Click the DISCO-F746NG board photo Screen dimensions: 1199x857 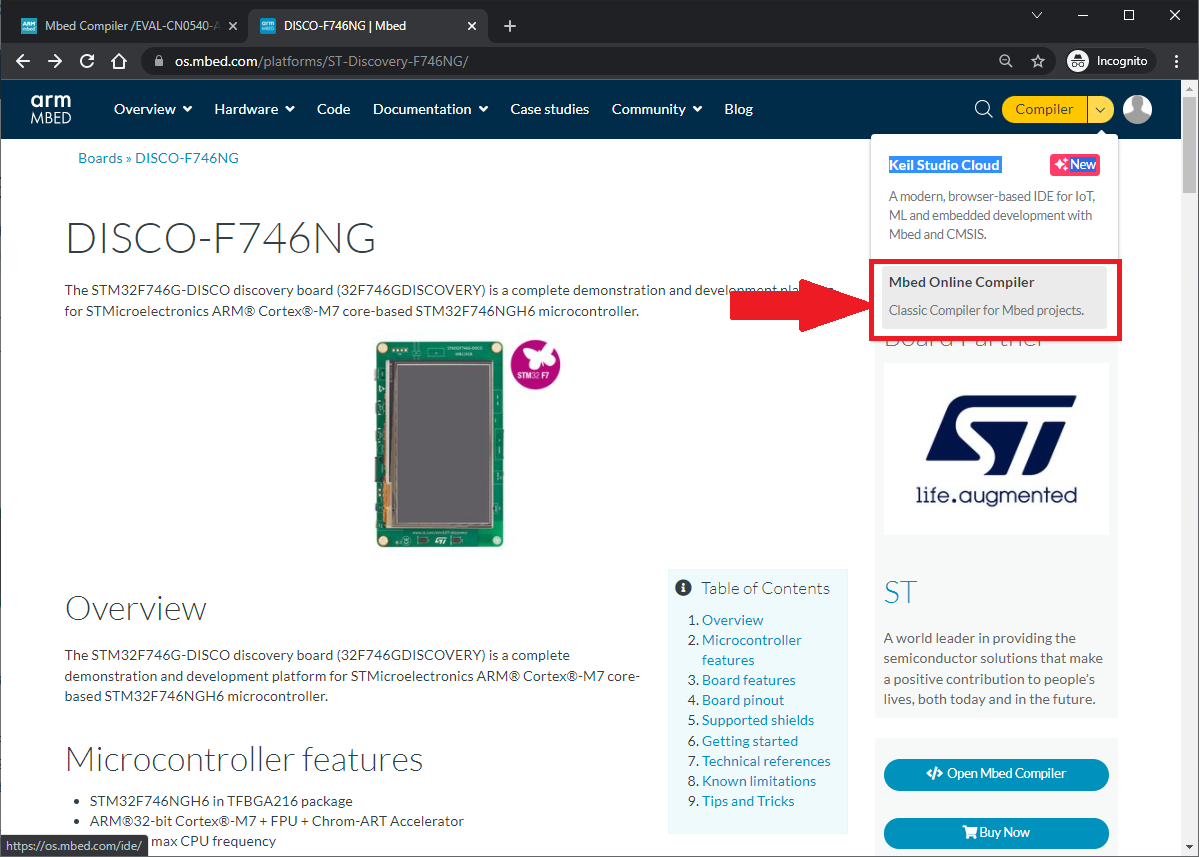pos(440,444)
